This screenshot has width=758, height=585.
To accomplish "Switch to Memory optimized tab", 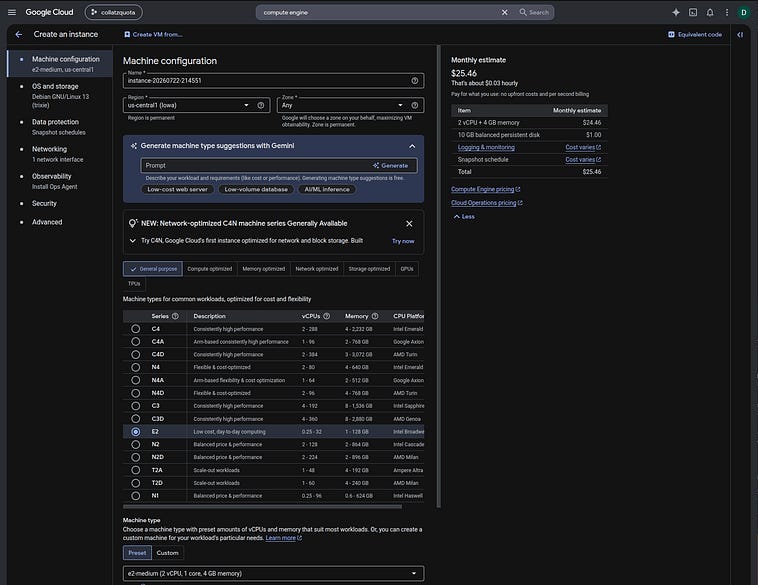I will [263, 269].
